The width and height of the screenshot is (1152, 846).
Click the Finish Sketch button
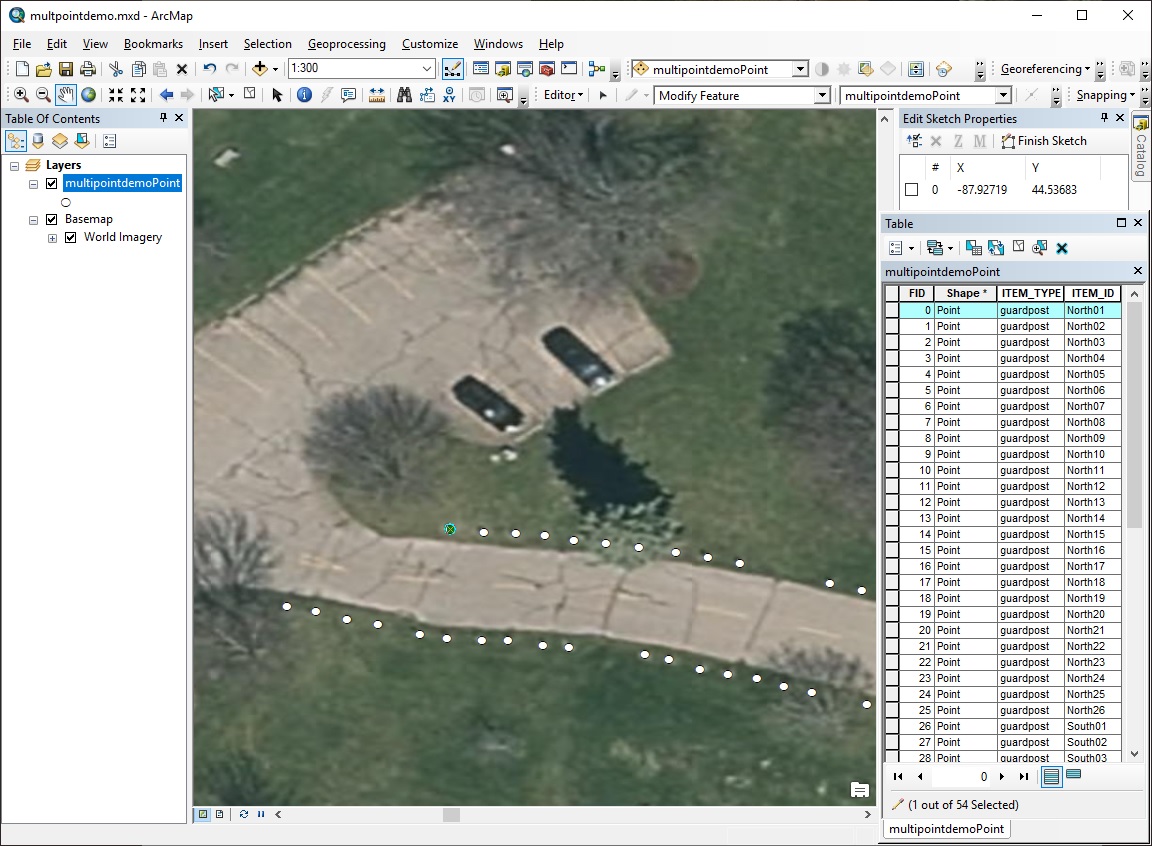(1043, 140)
